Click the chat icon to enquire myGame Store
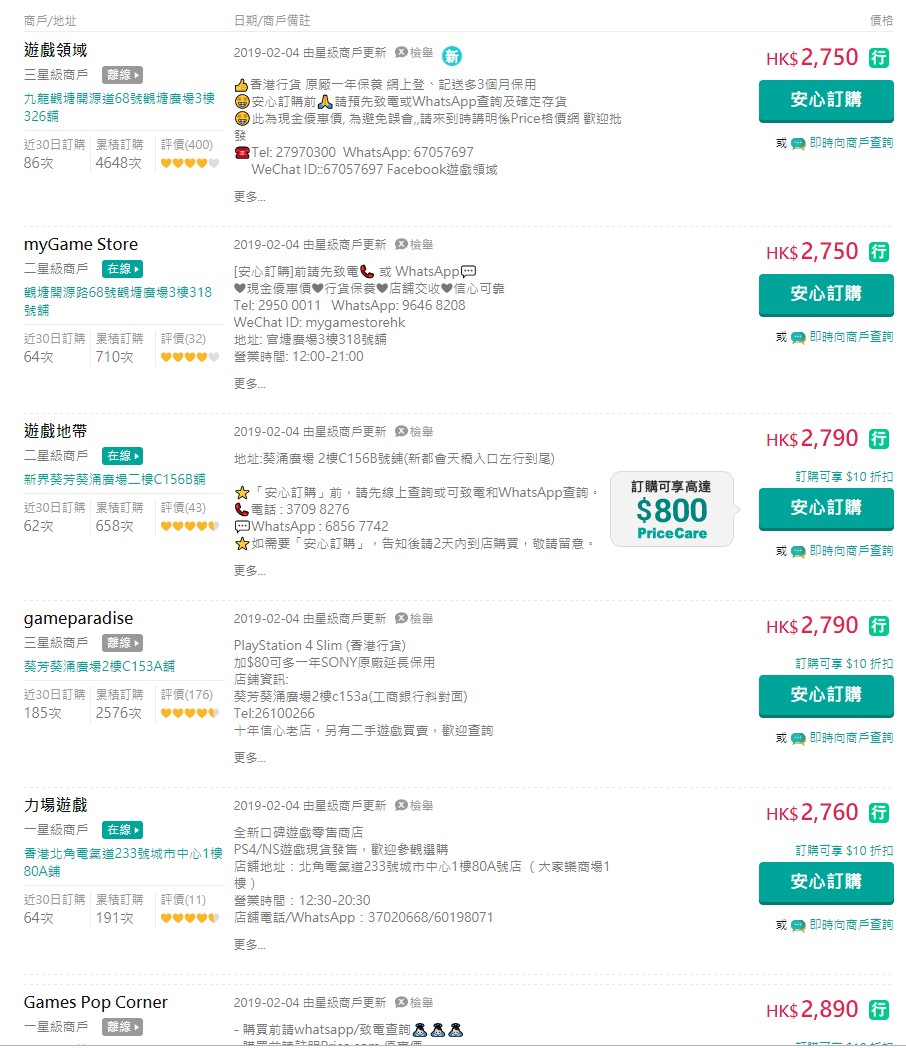The width and height of the screenshot is (906, 1048). click(x=798, y=337)
